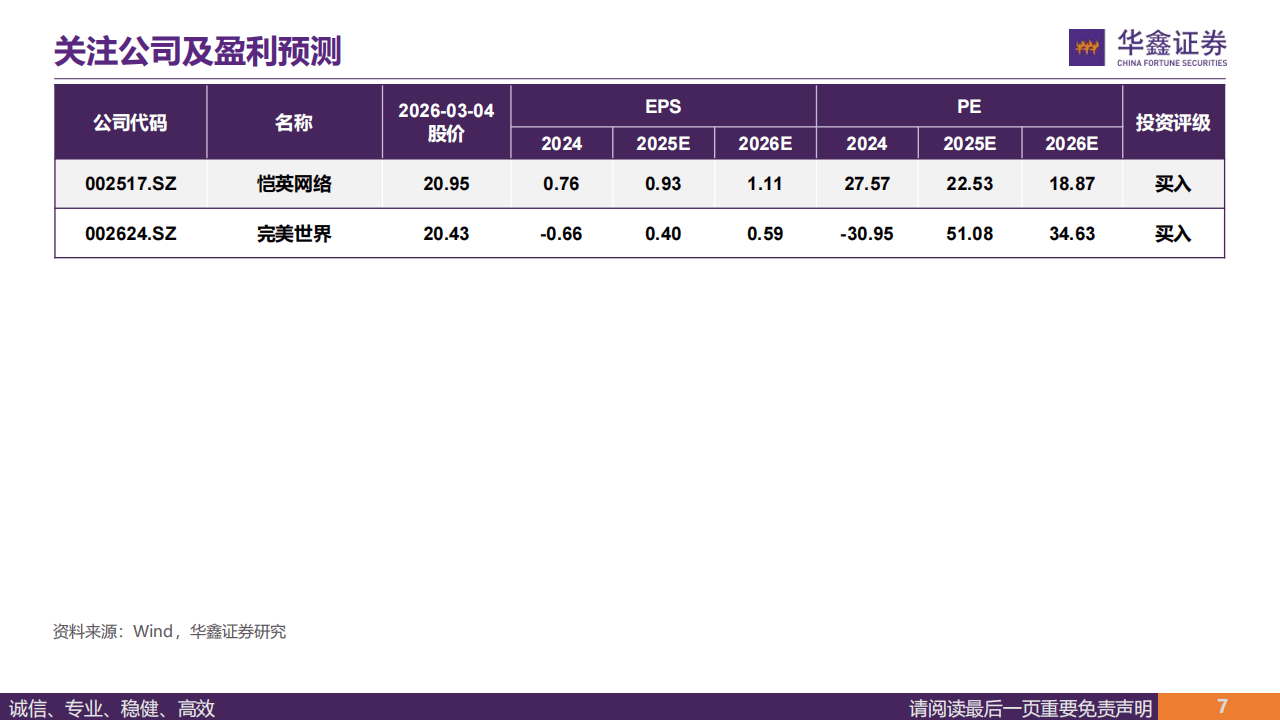Click the -30.95 PE value
This screenshot has height=720, width=1280.
pos(866,234)
